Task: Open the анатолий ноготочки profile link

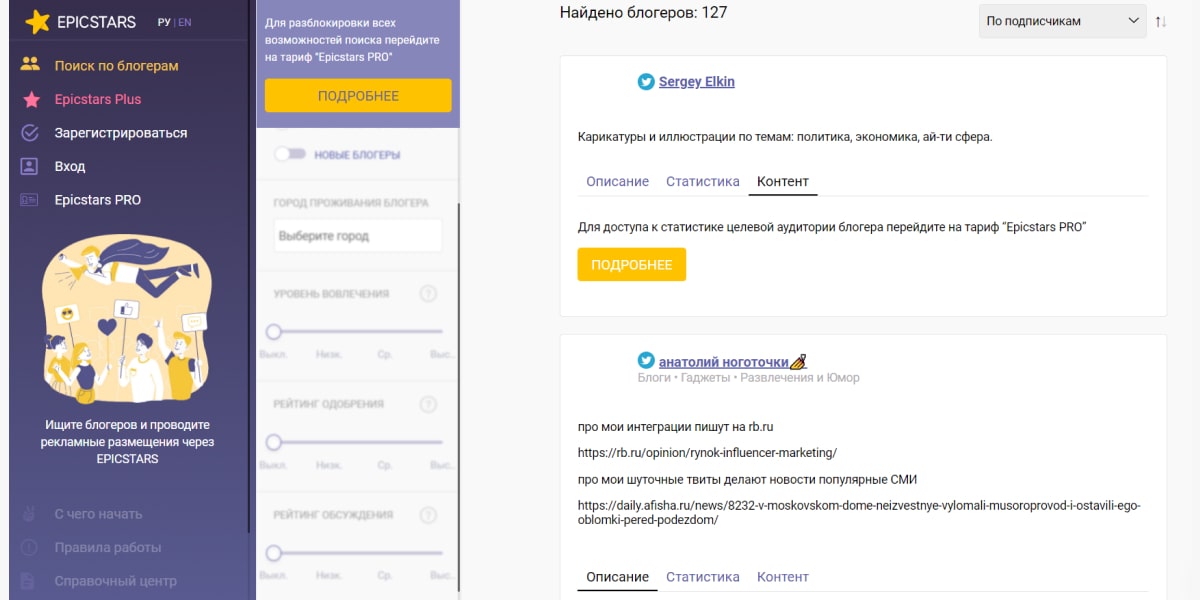Action: pos(732,362)
